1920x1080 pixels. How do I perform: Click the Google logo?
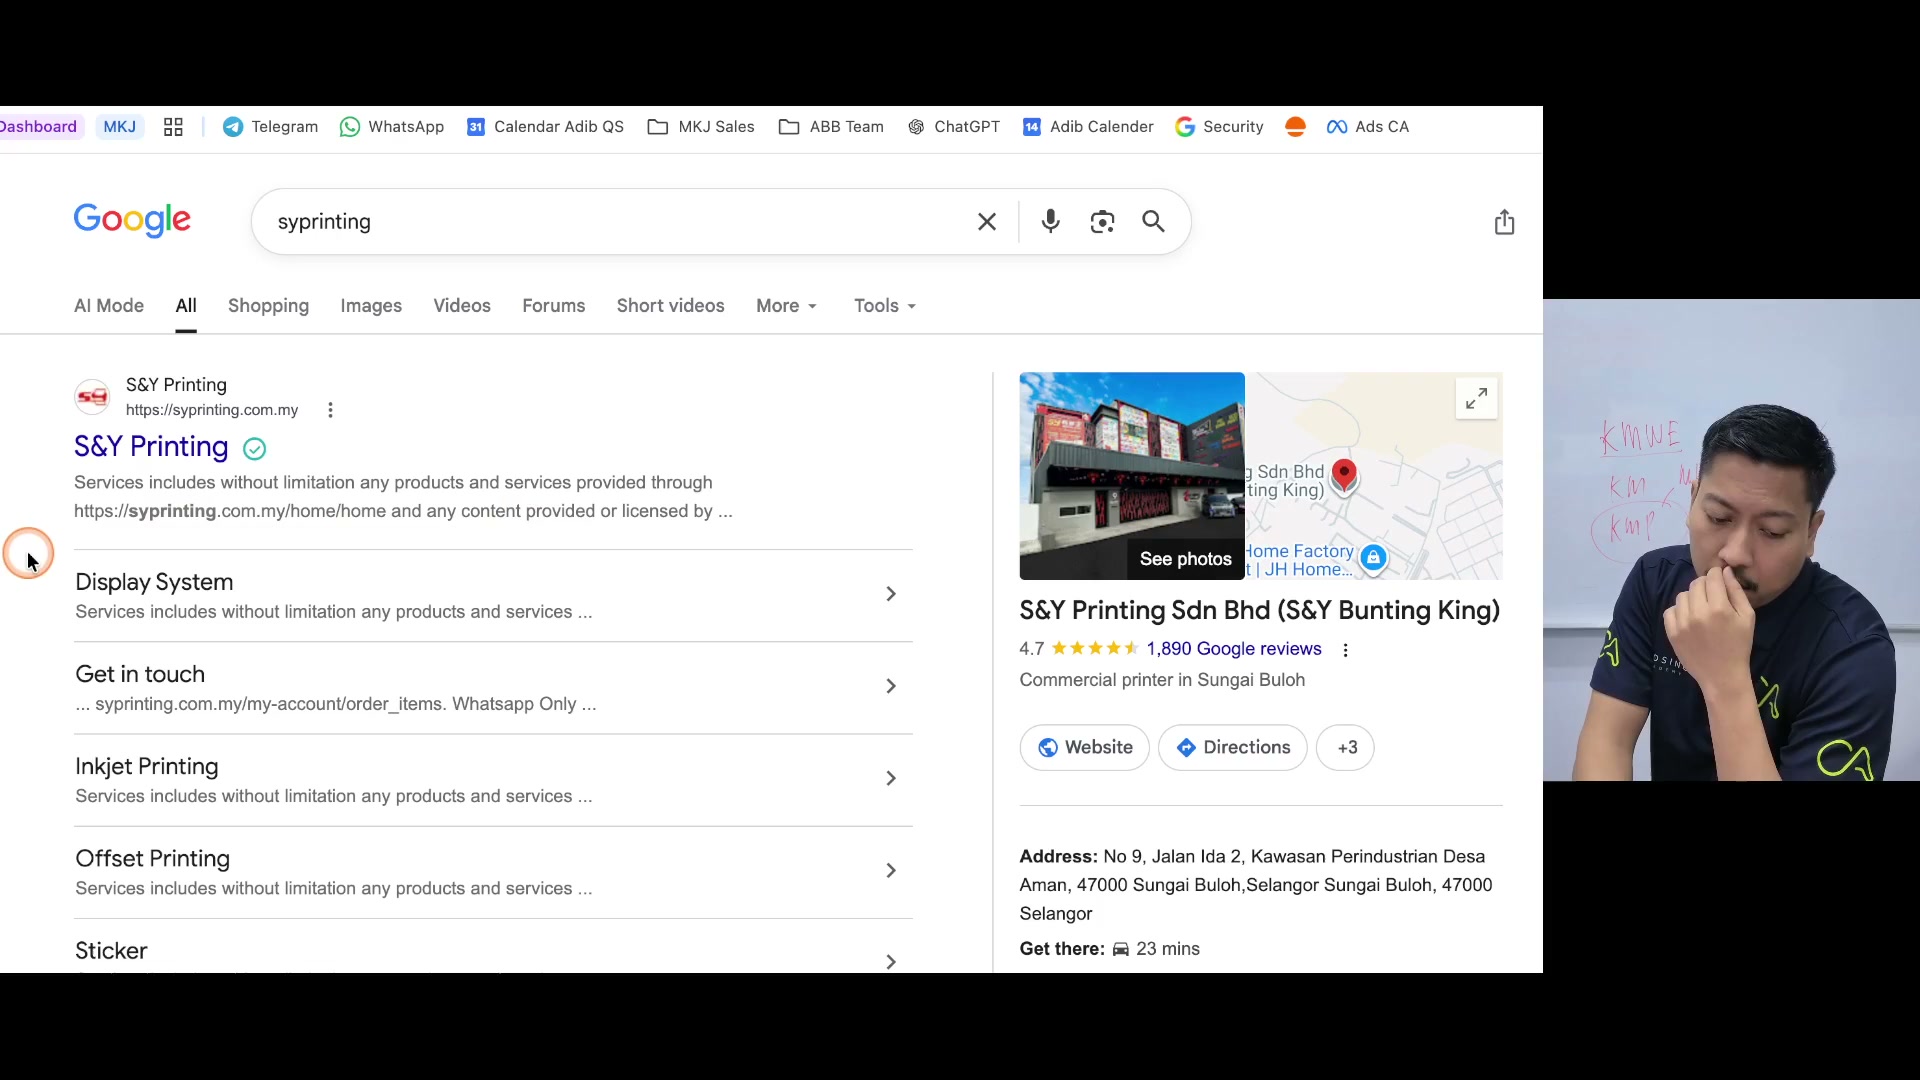click(132, 221)
